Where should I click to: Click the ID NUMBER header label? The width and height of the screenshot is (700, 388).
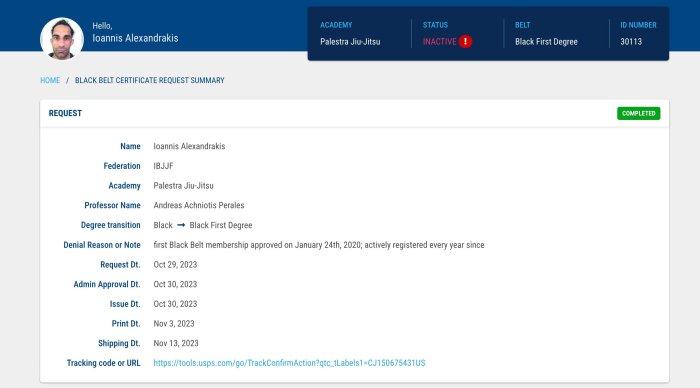click(x=638, y=25)
